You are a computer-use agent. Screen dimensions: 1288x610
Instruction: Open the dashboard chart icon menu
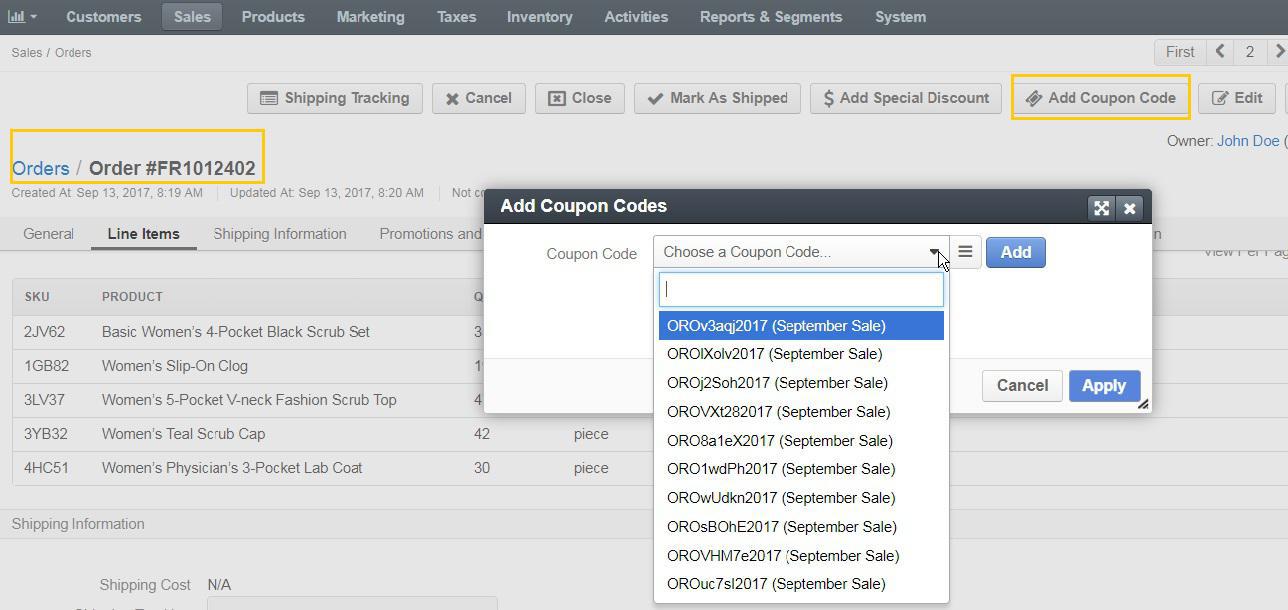[x=22, y=17]
